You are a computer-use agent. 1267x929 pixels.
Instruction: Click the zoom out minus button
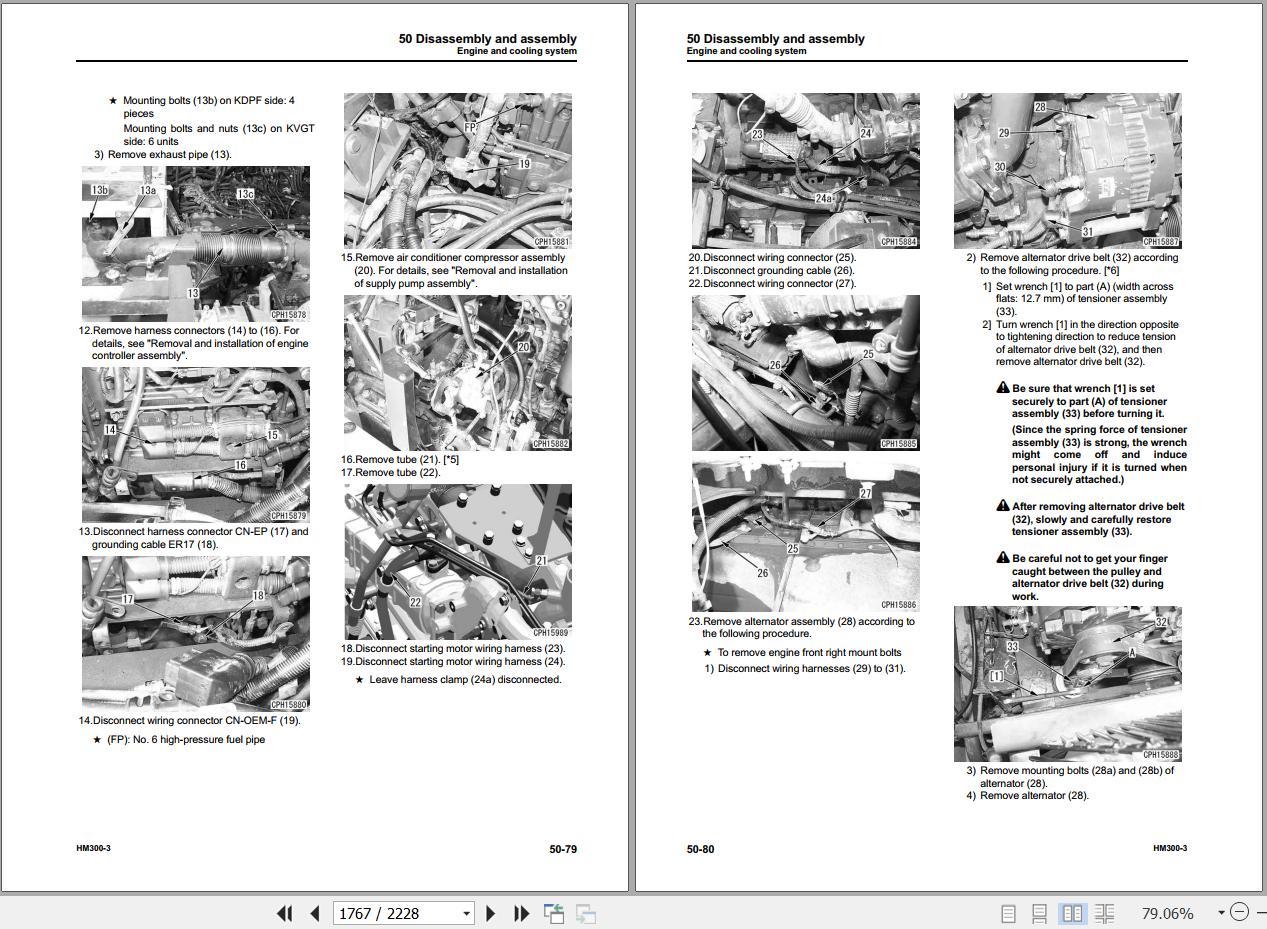[1240, 912]
